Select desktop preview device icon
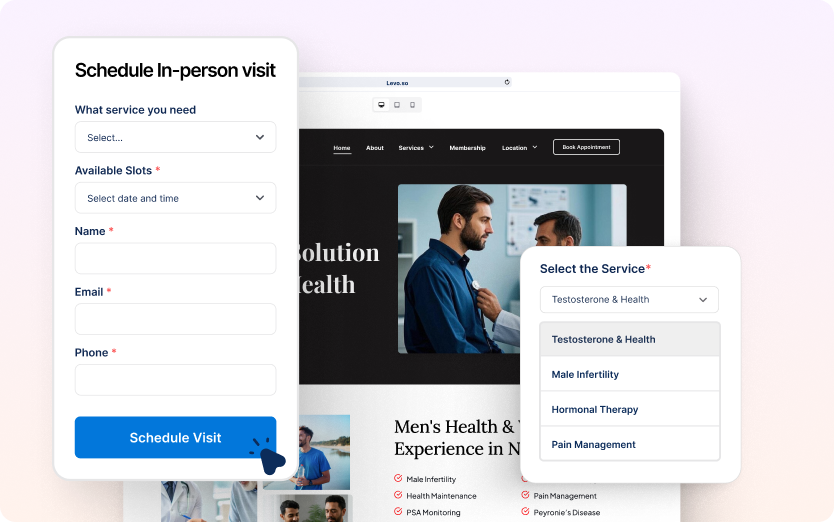 click(x=381, y=105)
